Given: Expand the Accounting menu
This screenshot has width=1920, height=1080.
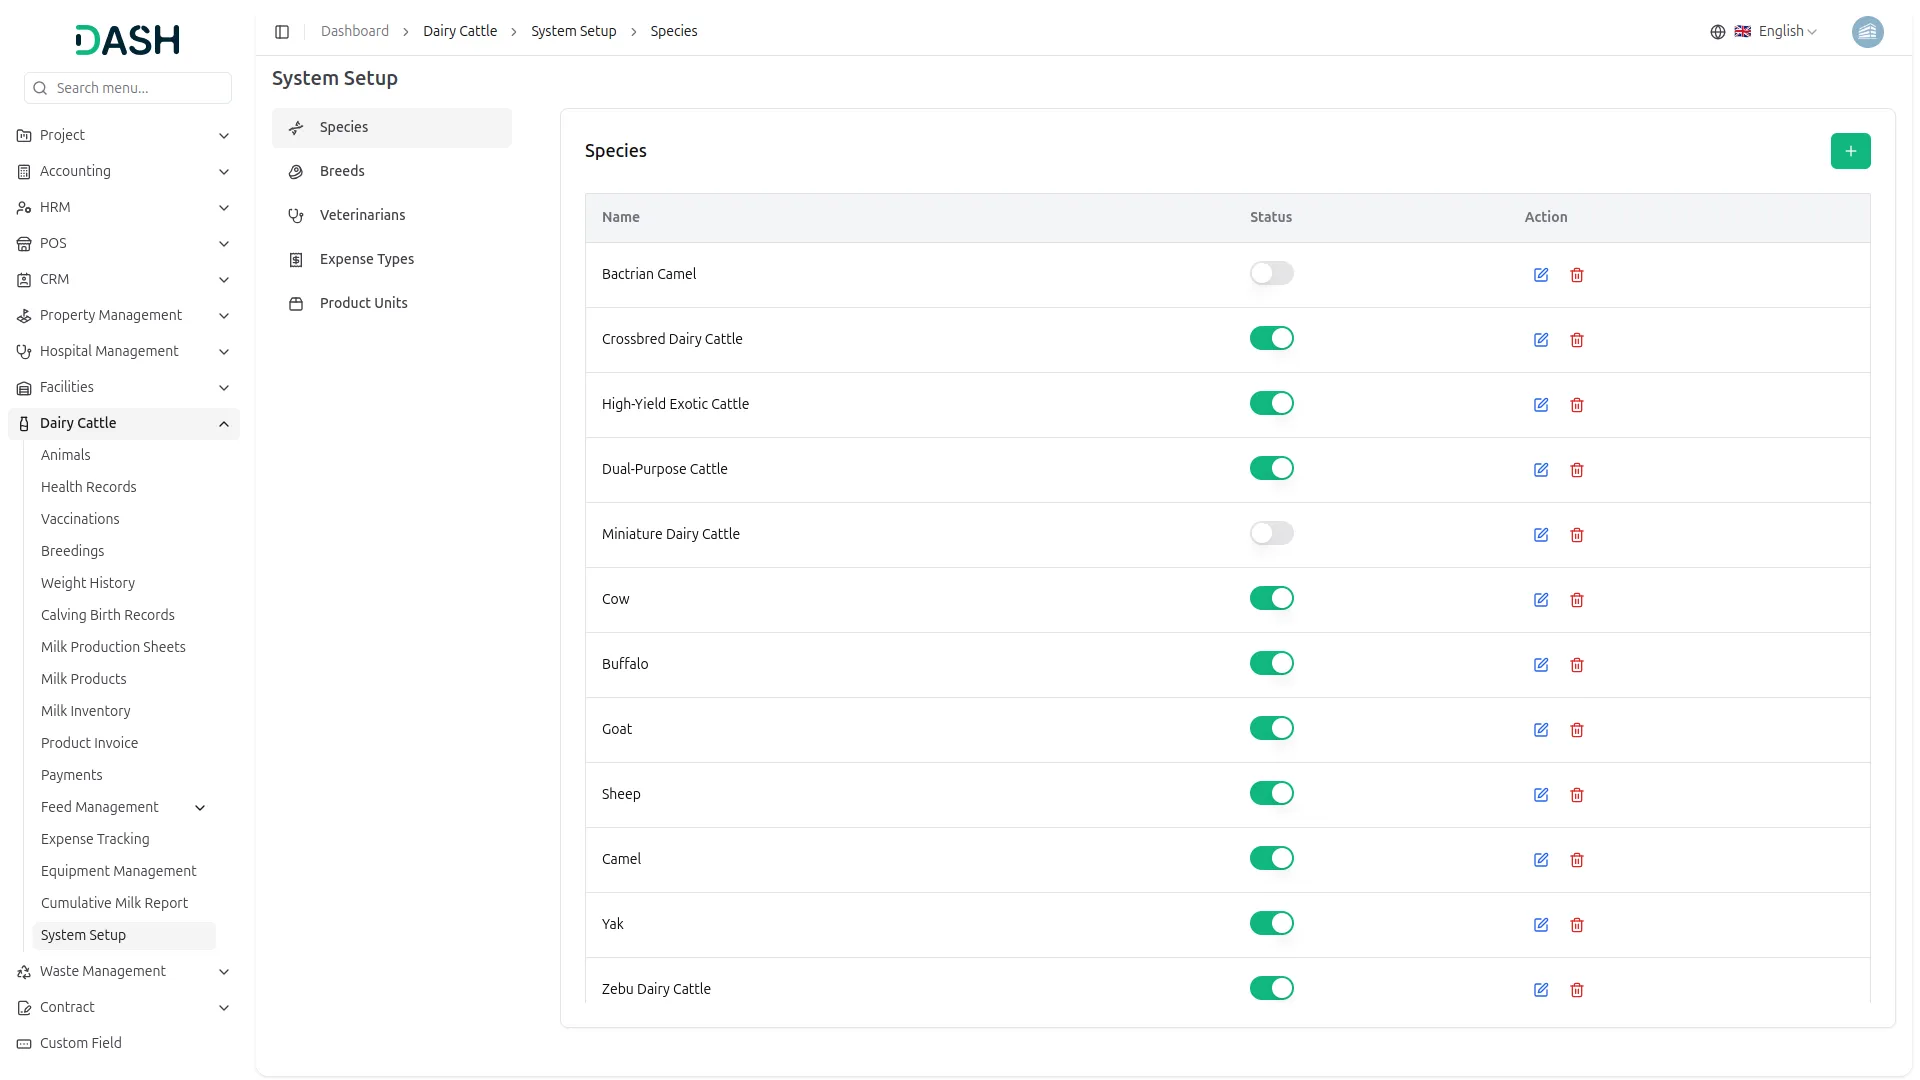Looking at the screenshot, I should (124, 171).
